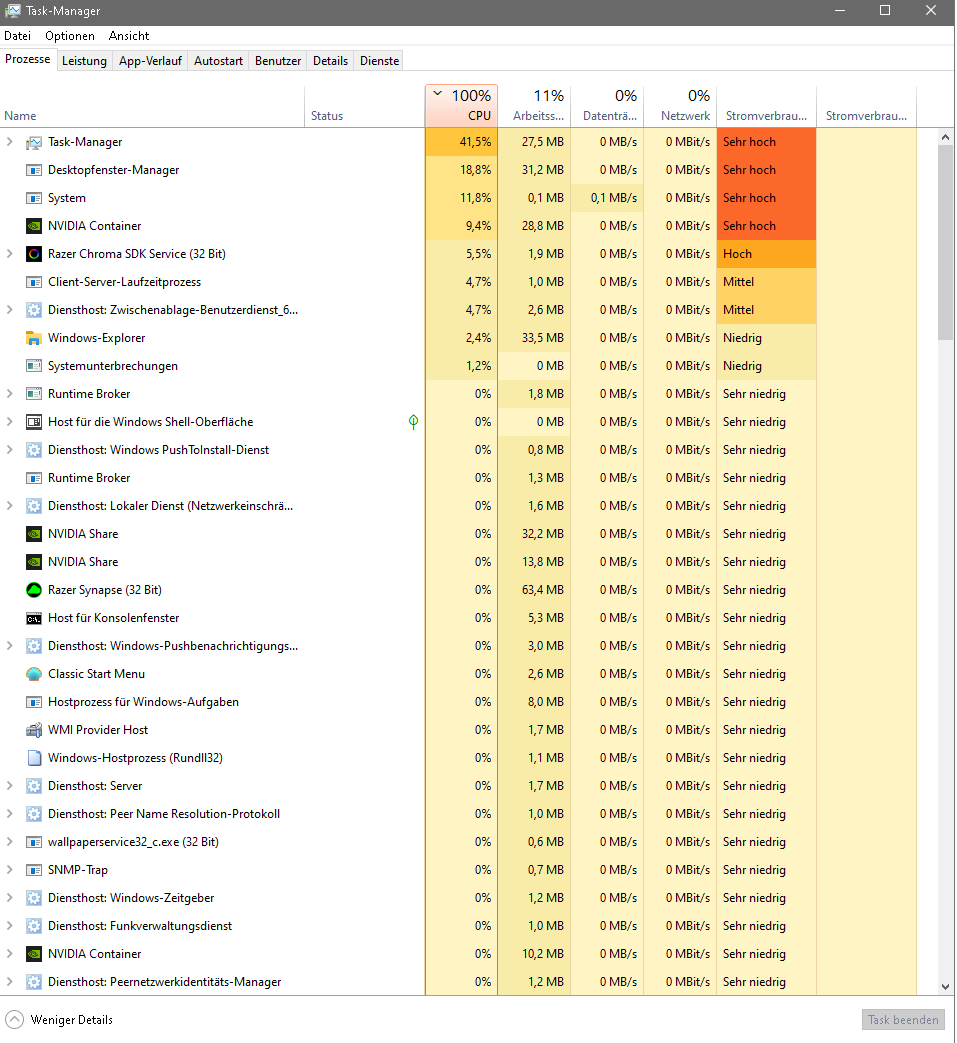Image resolution: width=957 pixels, height=1043 pixels.
Task: Open the Optionen menu
Action: point(70,36)
